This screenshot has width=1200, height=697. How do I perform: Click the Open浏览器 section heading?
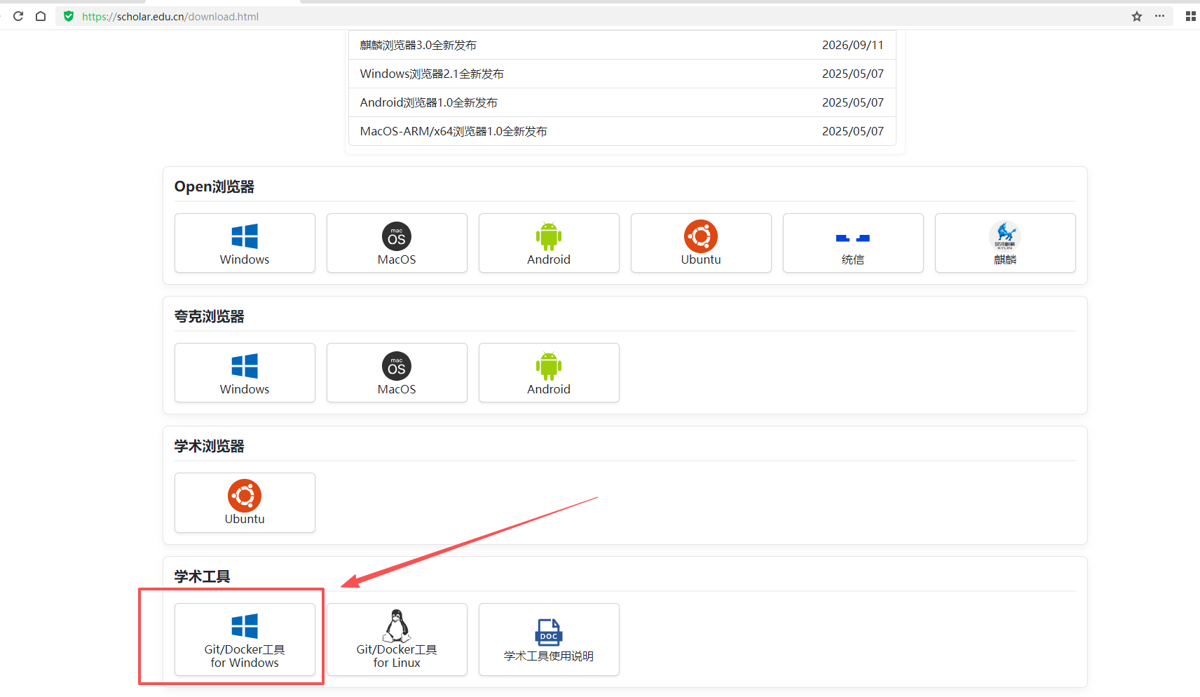tap(214, 187)
